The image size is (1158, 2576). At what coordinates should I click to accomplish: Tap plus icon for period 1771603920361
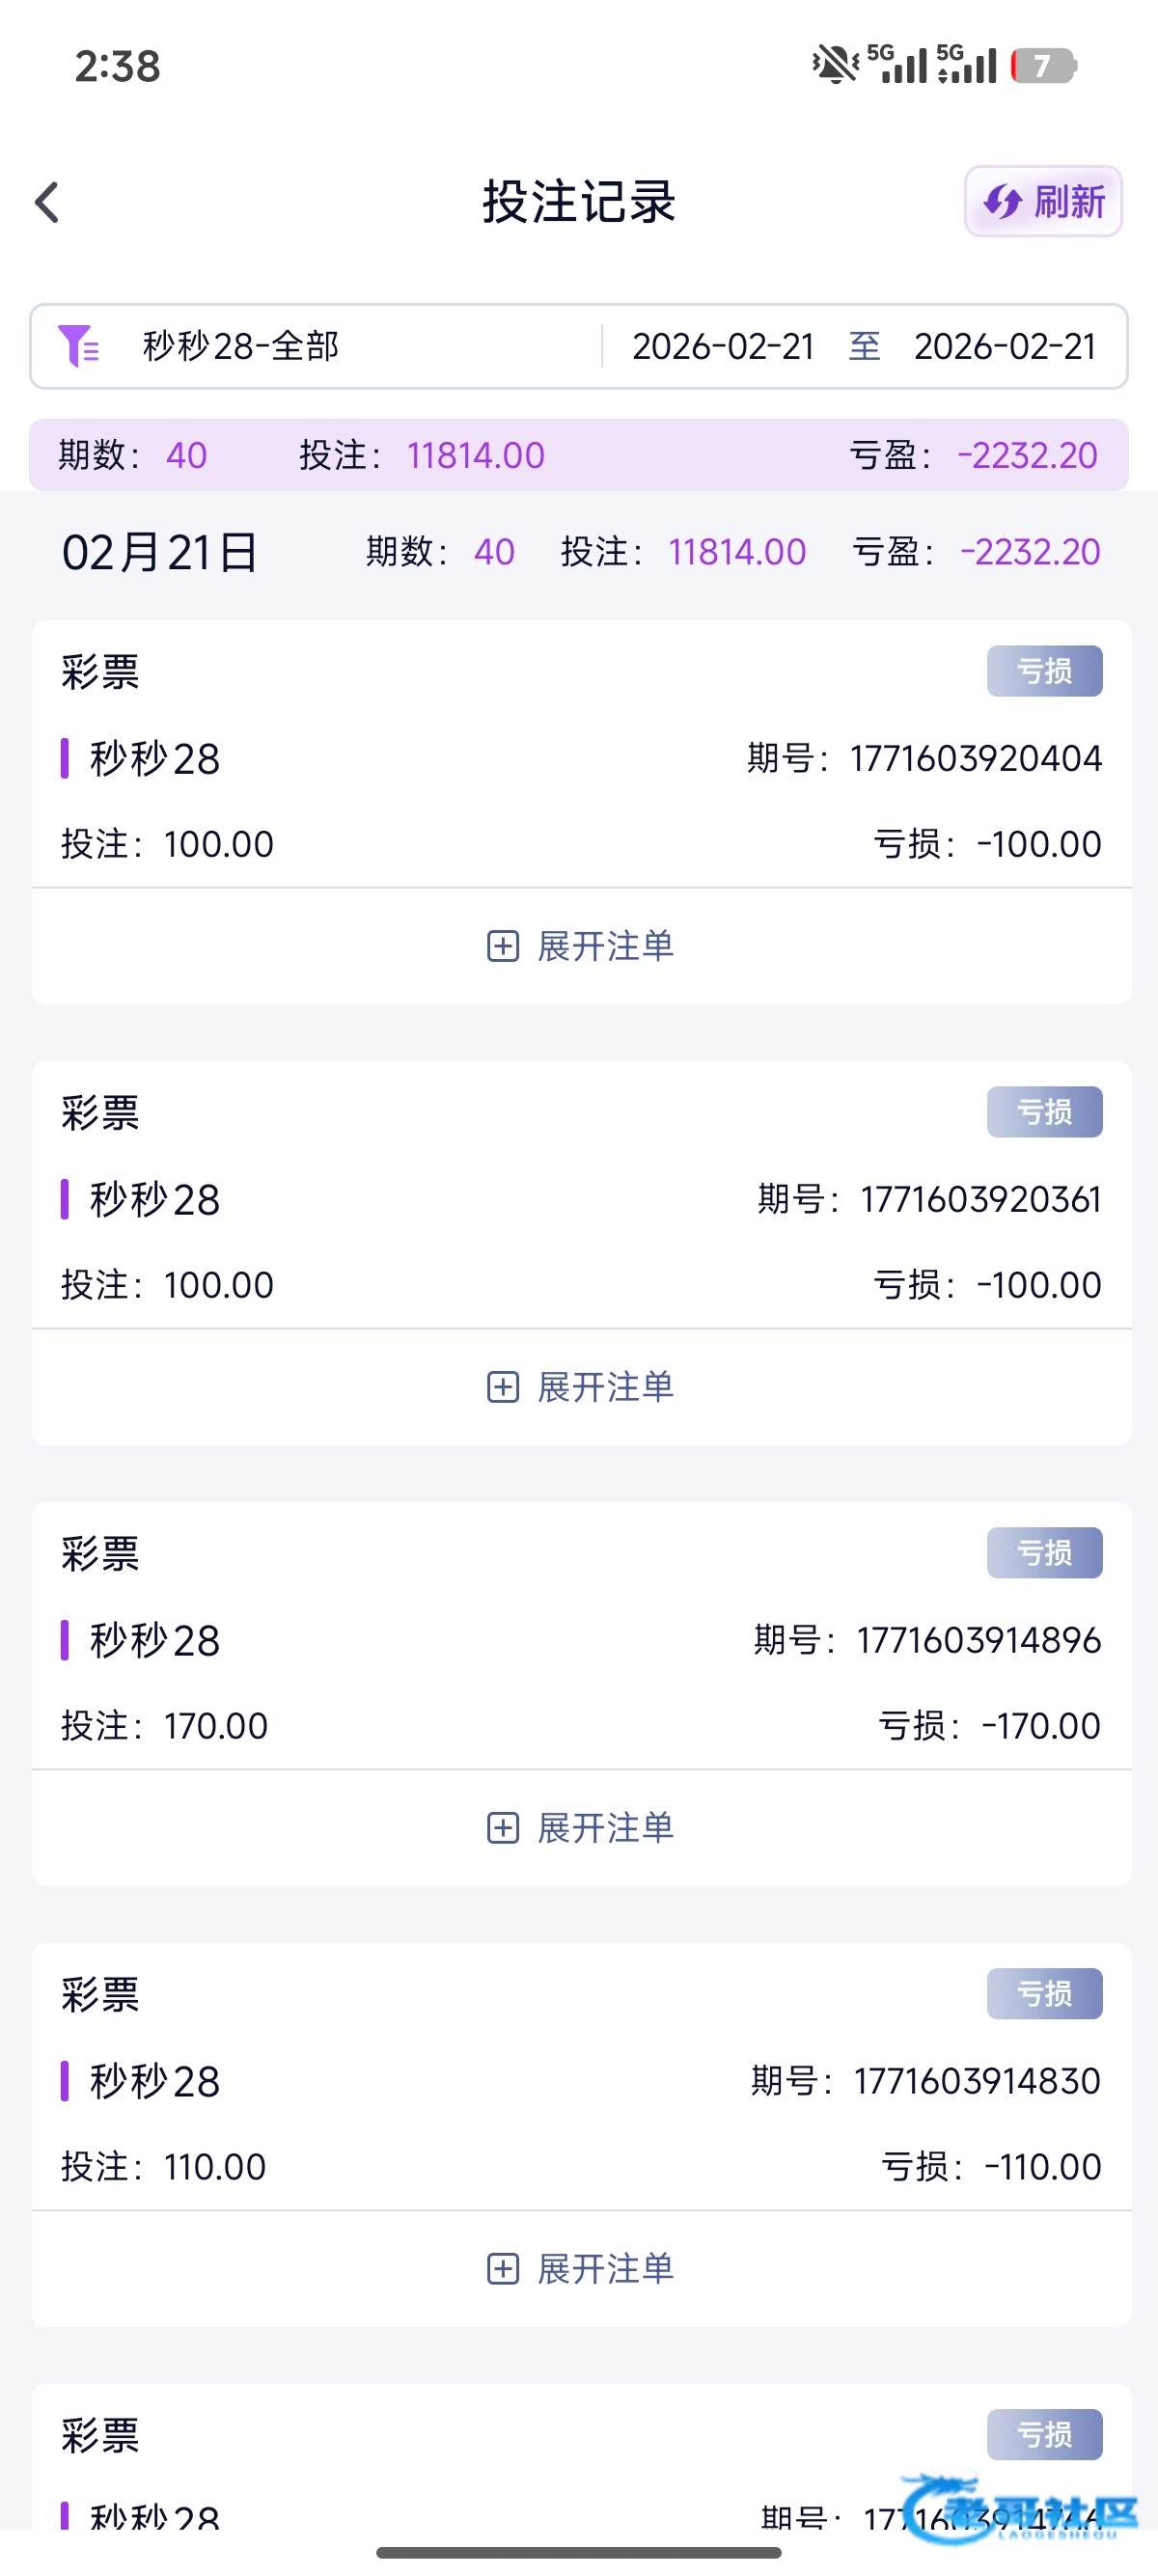[x=502, y=1387]
